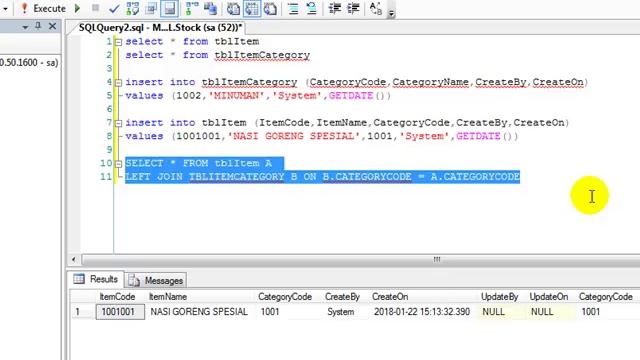Image resolution: width=640 pixels, height=360 pixels.
Task: Click tblItemCategory on line 2
Action: coord(262,55)
